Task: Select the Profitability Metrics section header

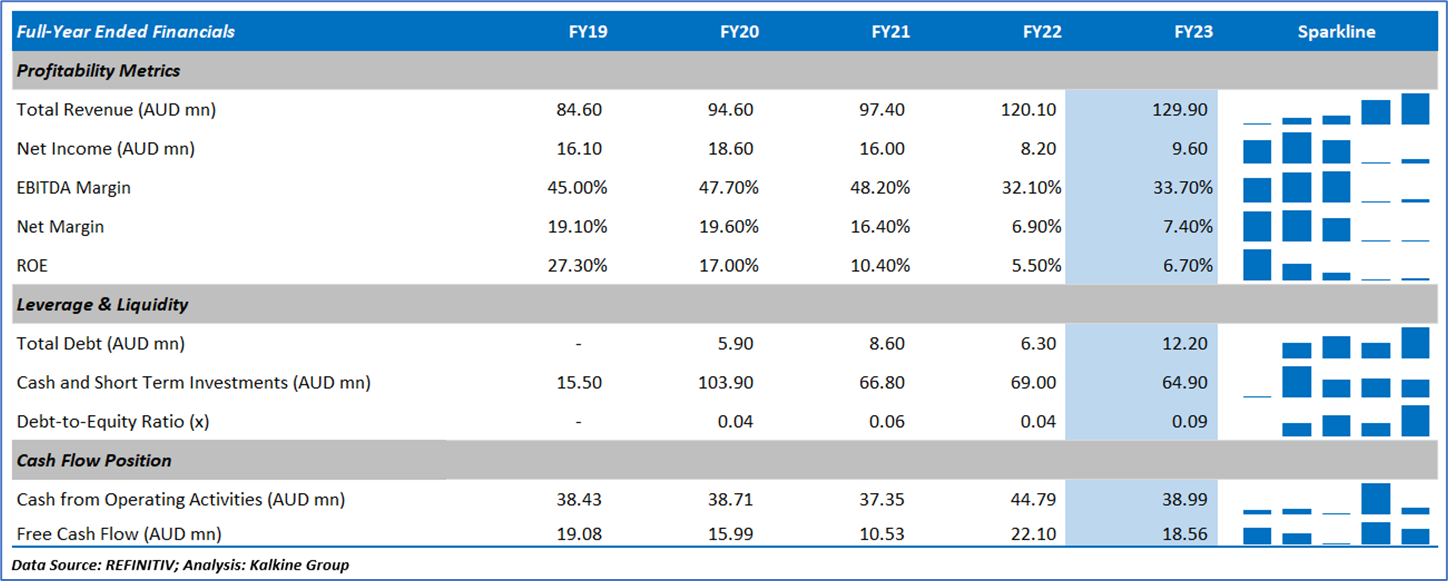Action: tap(99, 71)
